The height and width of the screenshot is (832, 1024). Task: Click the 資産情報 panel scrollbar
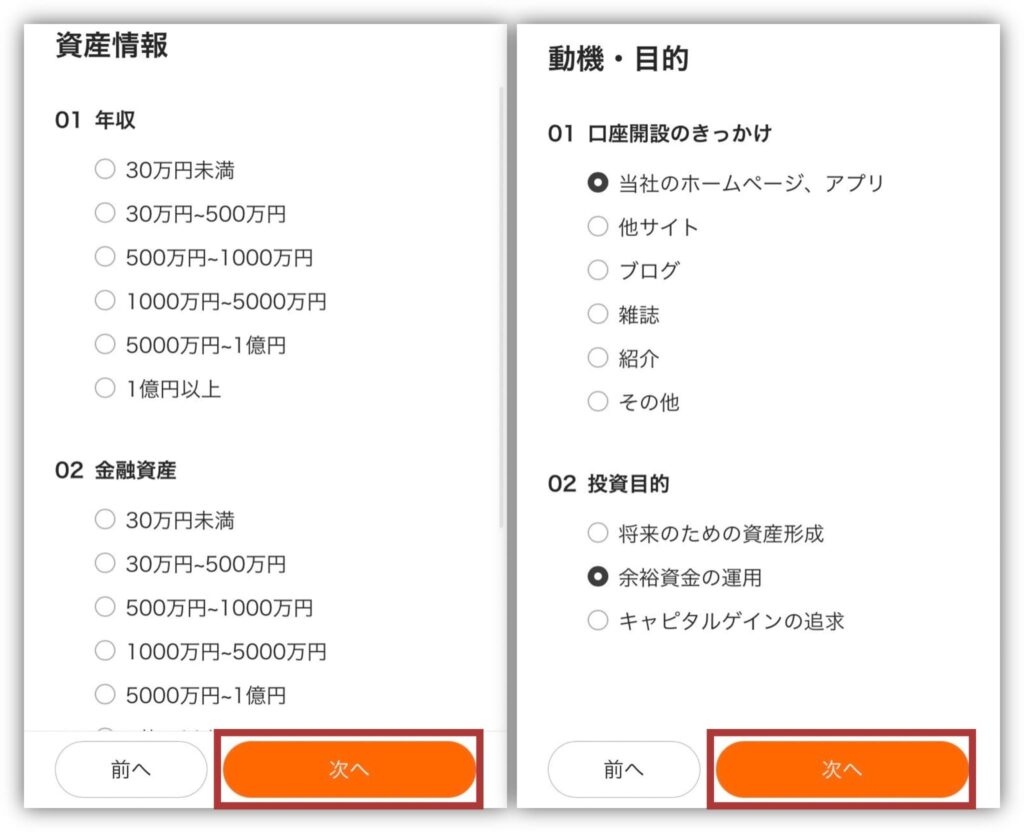(500, 300)
